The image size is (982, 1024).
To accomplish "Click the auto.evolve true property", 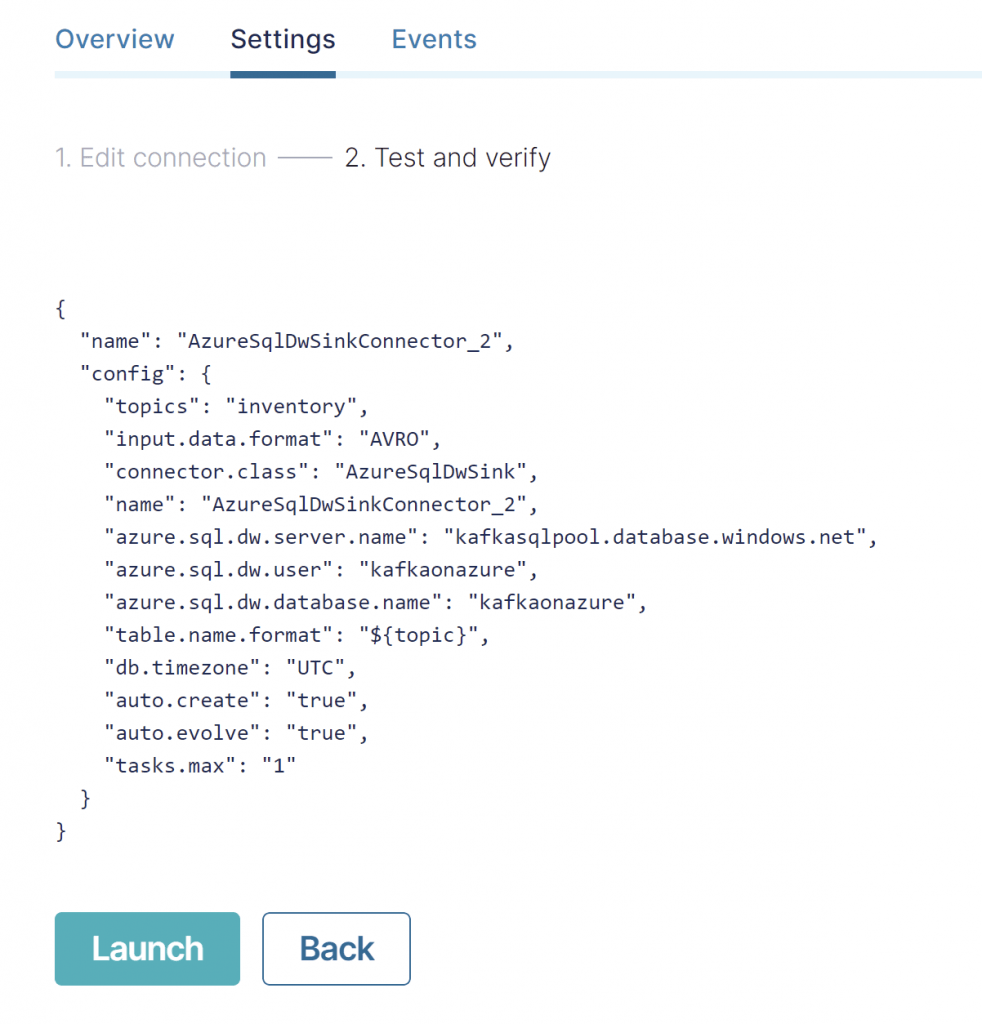I will click(x=235, y=732).
